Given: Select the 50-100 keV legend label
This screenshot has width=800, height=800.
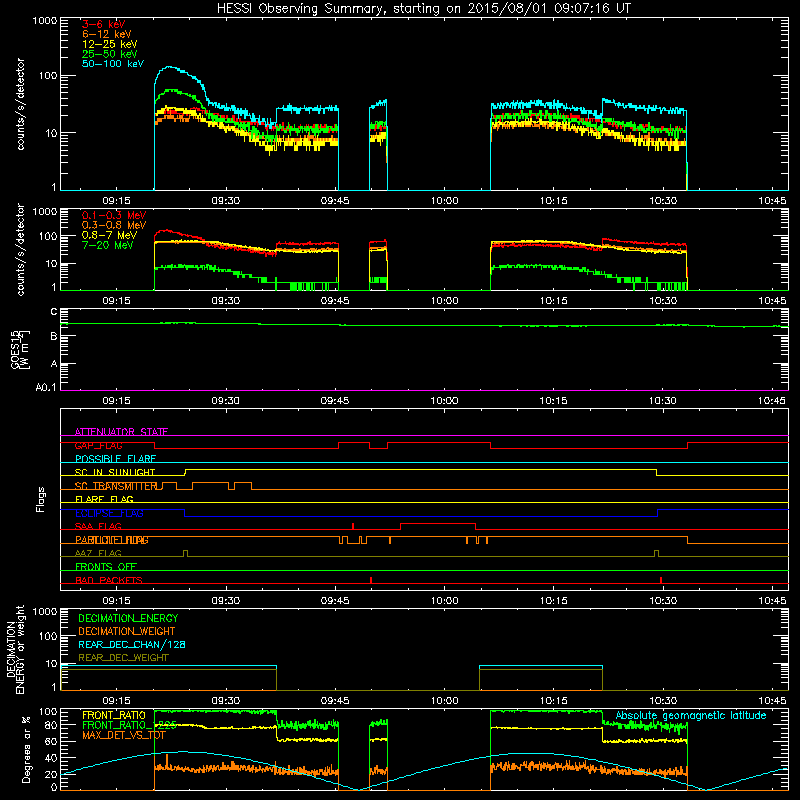Looking at the screenshot, I should pyautogui.click(x=113, y=64).
